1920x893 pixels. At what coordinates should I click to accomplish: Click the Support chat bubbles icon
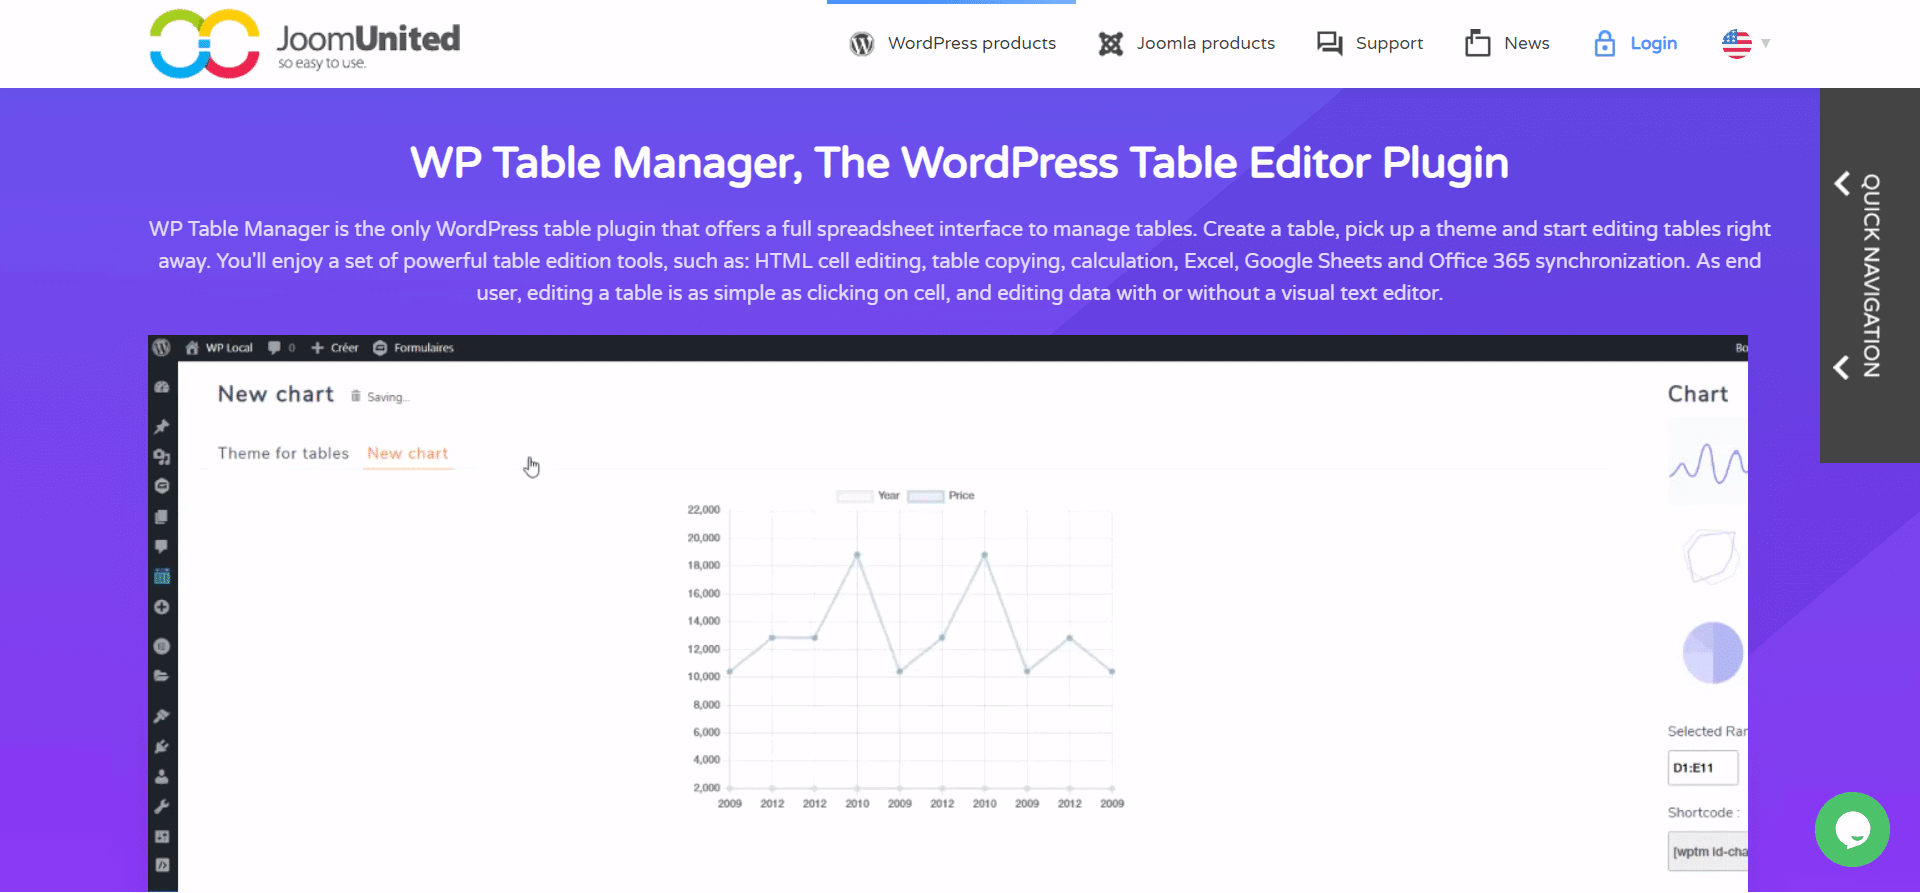1329,44
